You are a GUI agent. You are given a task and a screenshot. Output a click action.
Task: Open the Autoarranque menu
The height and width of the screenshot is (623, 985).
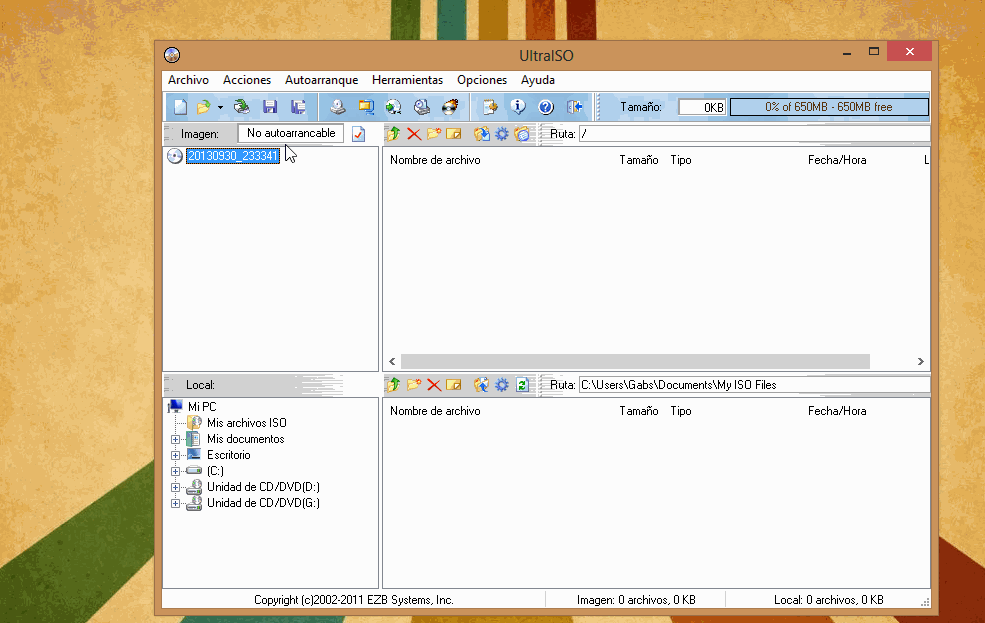tap(322, 80)
